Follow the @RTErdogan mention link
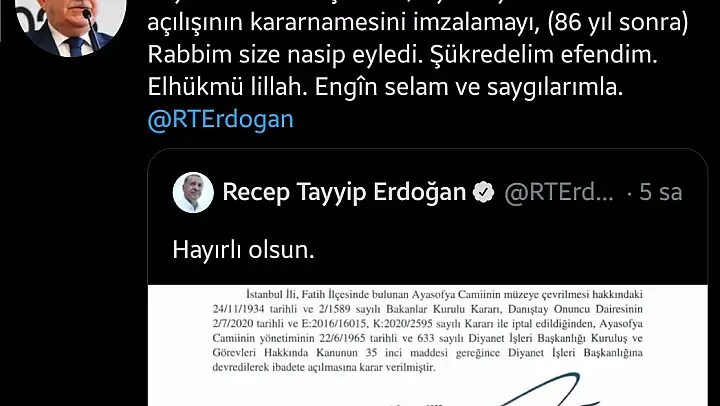This screenshot has height=406, width=720. [x=220, y=119]
